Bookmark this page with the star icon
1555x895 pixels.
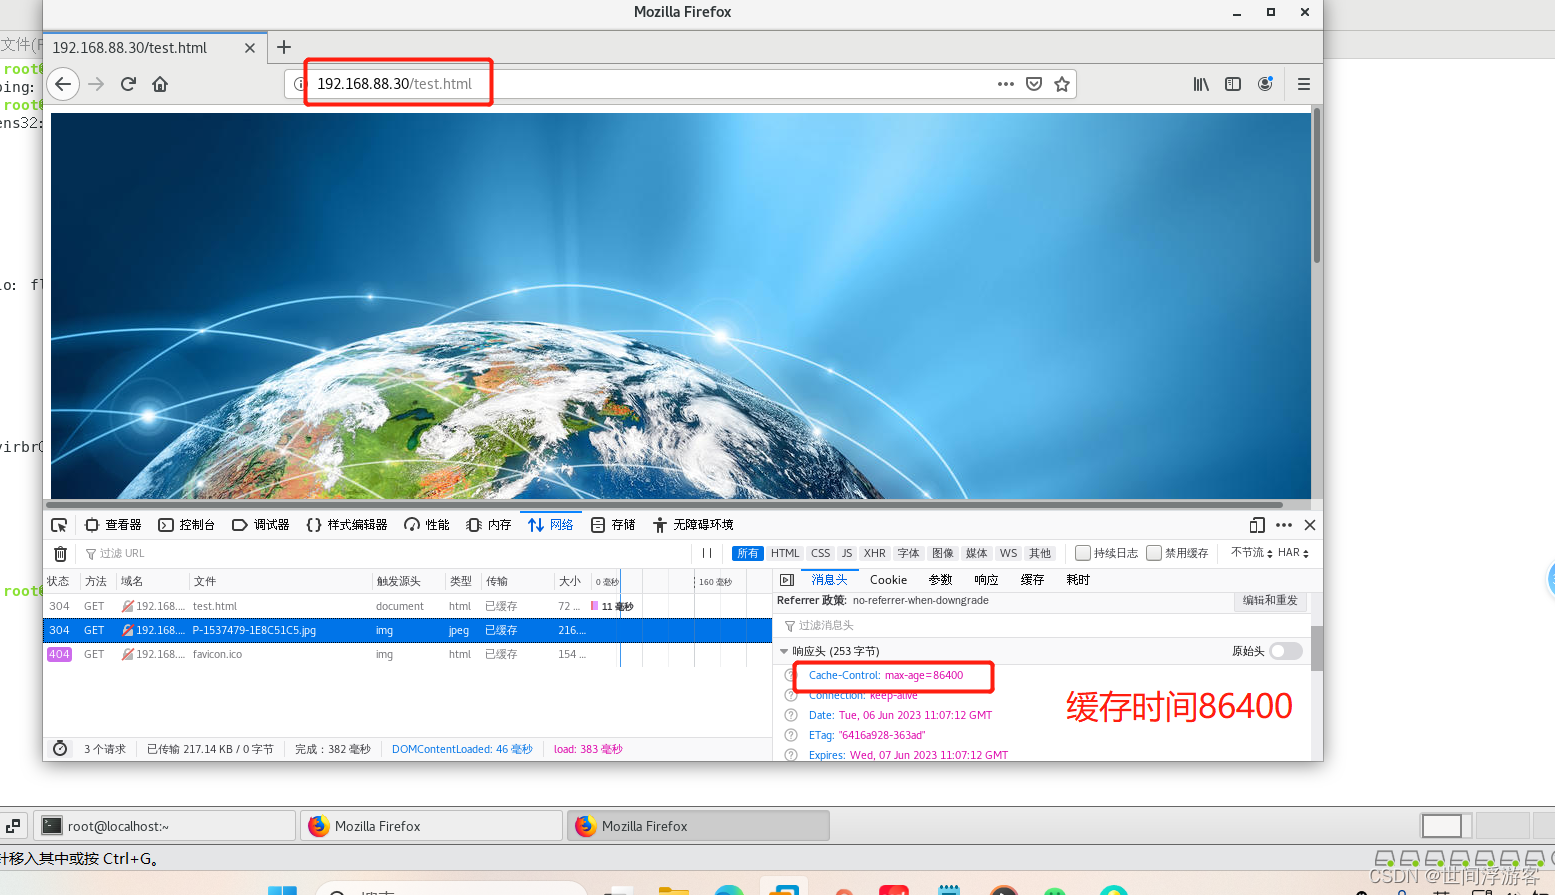(1062, 84)
